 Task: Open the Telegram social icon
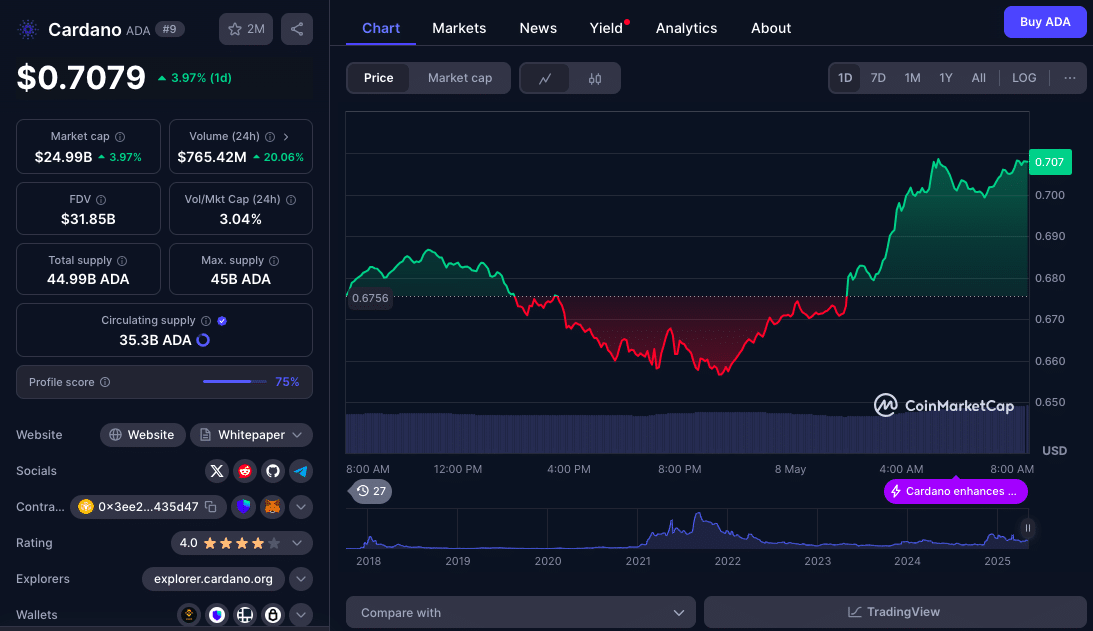[x=301, y=471]
